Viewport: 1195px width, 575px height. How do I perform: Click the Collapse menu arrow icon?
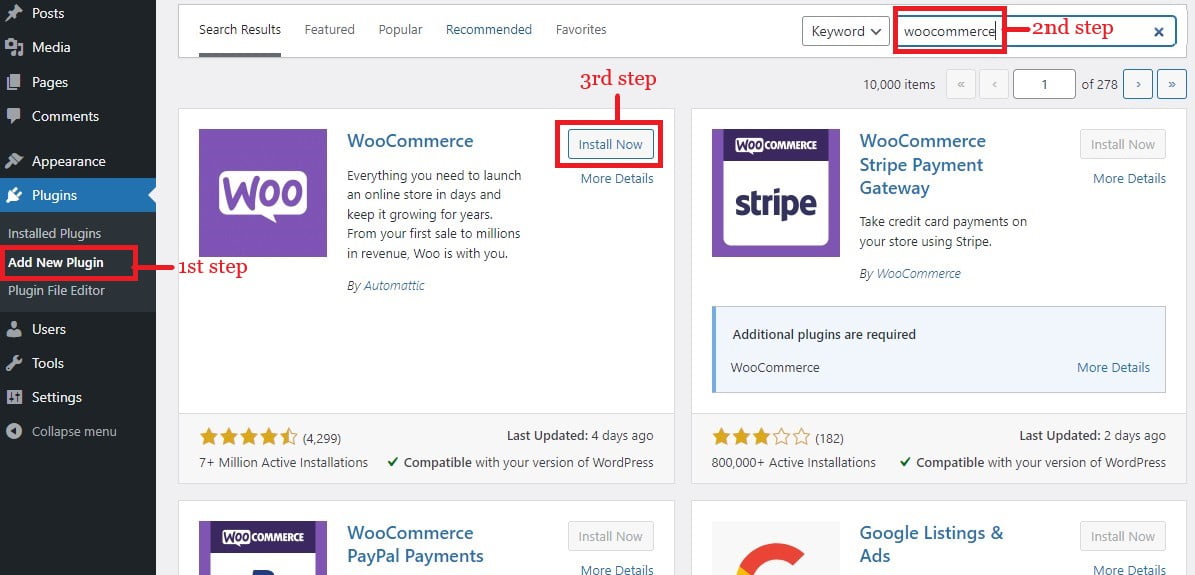pos(14,431)
